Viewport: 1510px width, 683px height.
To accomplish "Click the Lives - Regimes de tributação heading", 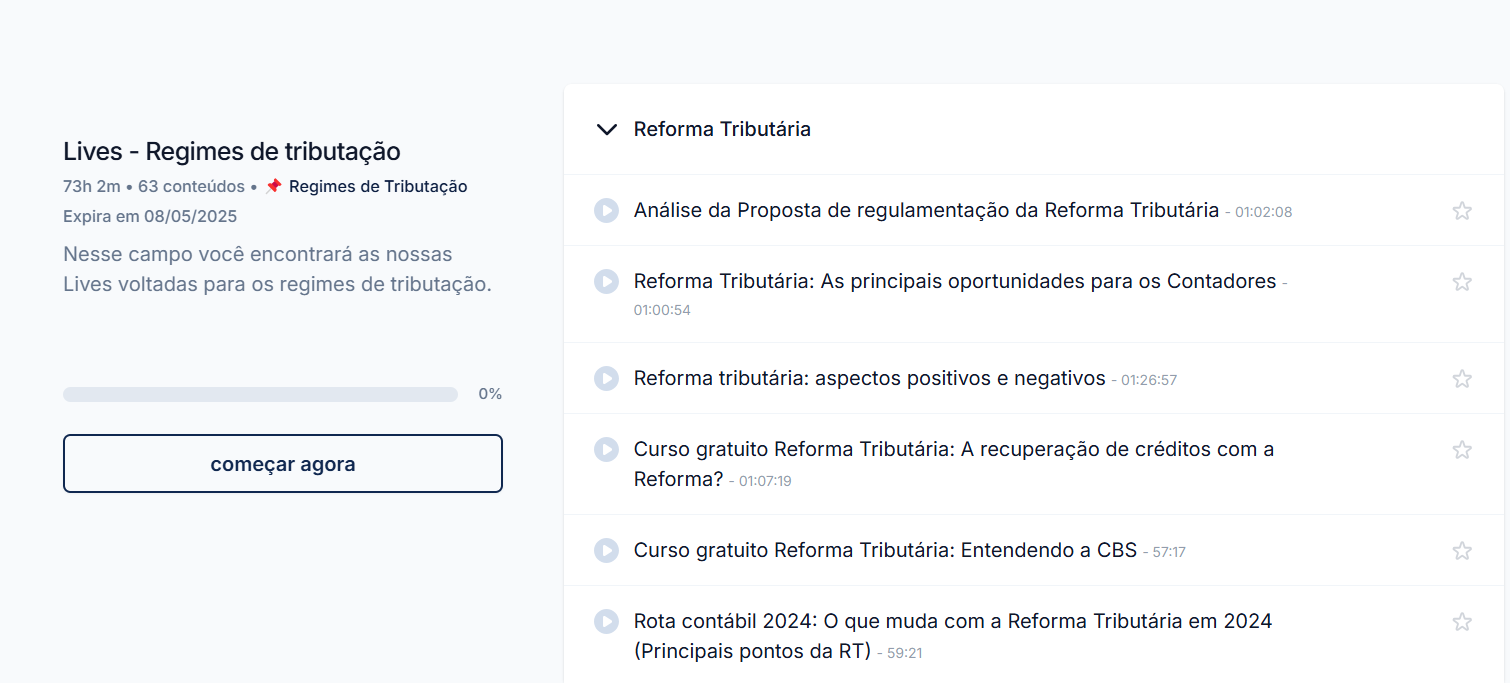I will coord(232,151).
